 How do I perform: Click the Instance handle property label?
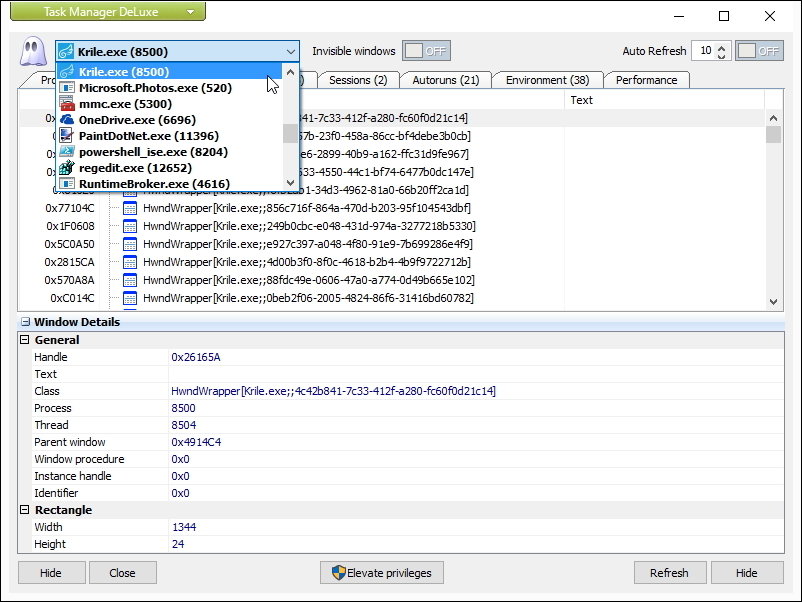[73, 476]
